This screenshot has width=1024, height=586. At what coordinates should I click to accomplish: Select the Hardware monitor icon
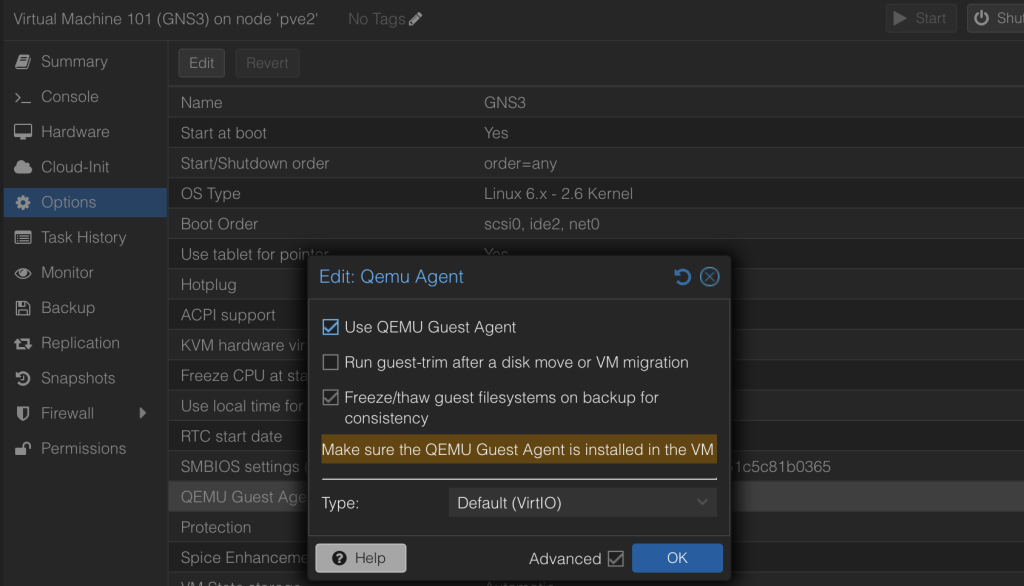22,132
